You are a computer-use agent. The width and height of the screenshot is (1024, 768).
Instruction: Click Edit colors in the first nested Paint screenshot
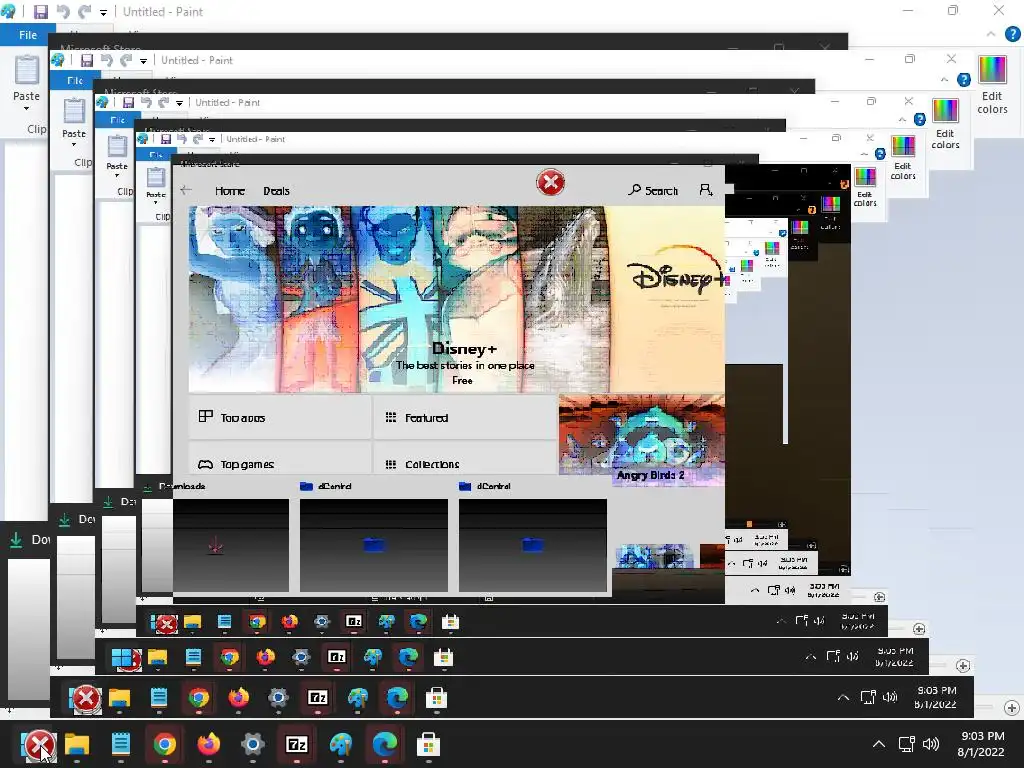pyautogui.click(x=946, y=124)
